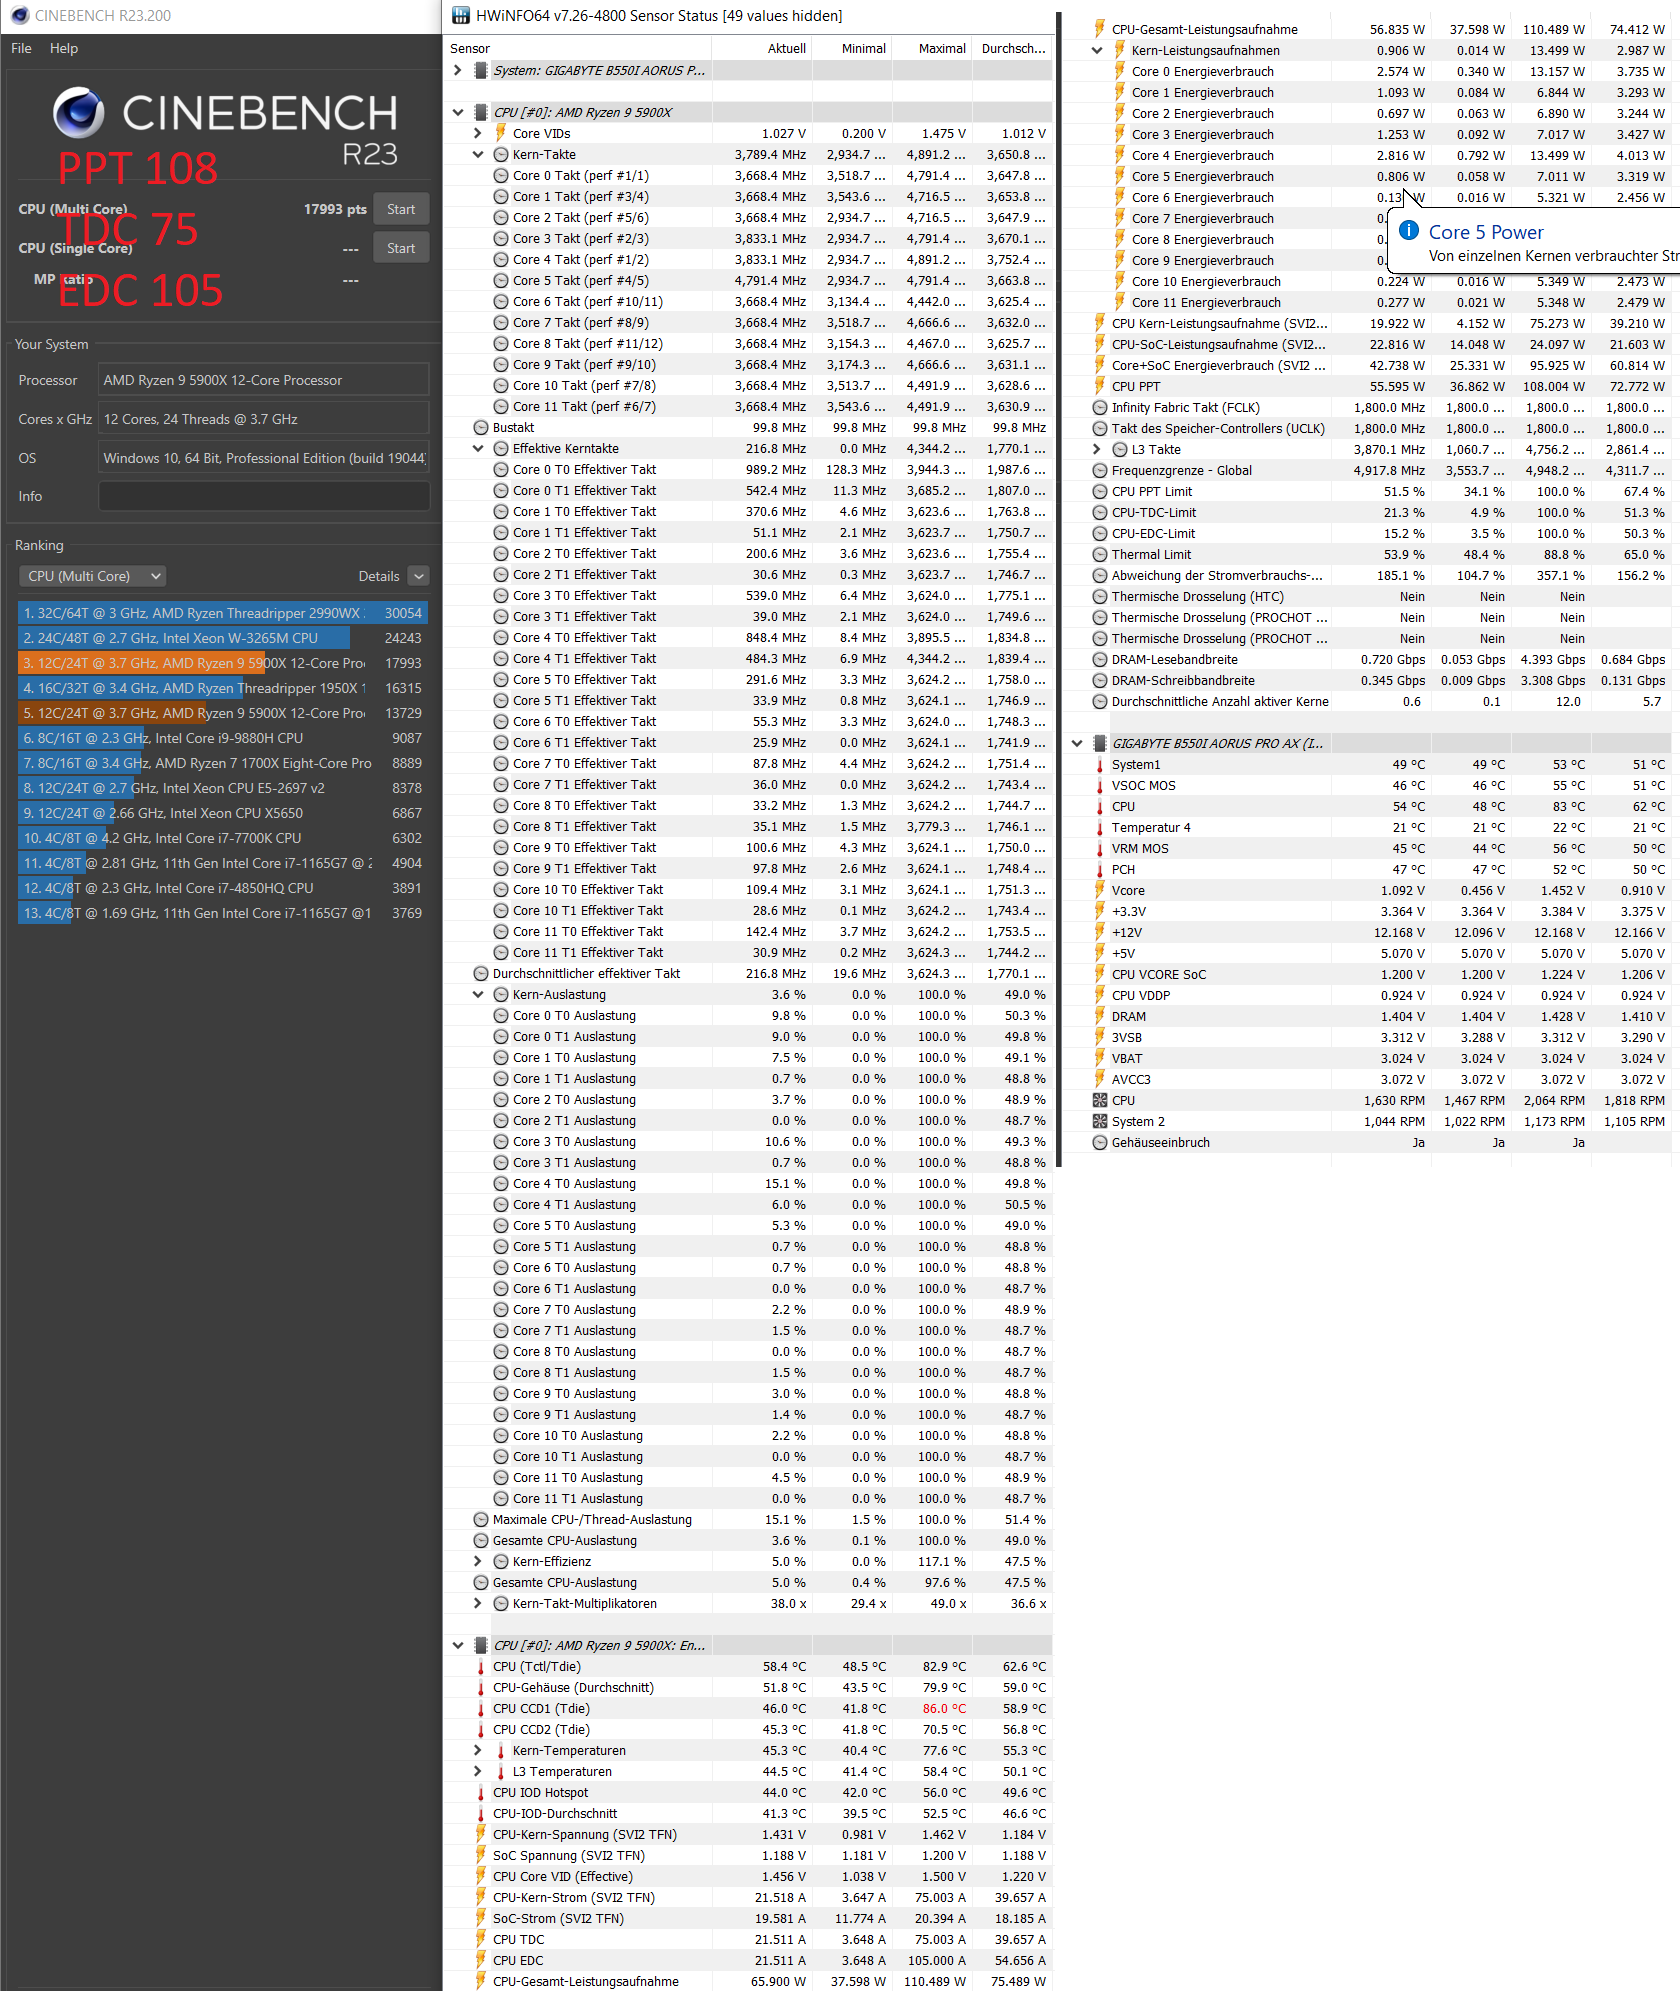The width and height of the screenshot is (1680, 2000).
Task: Expand the Core VIDs tree node
Action: point(478,133)
